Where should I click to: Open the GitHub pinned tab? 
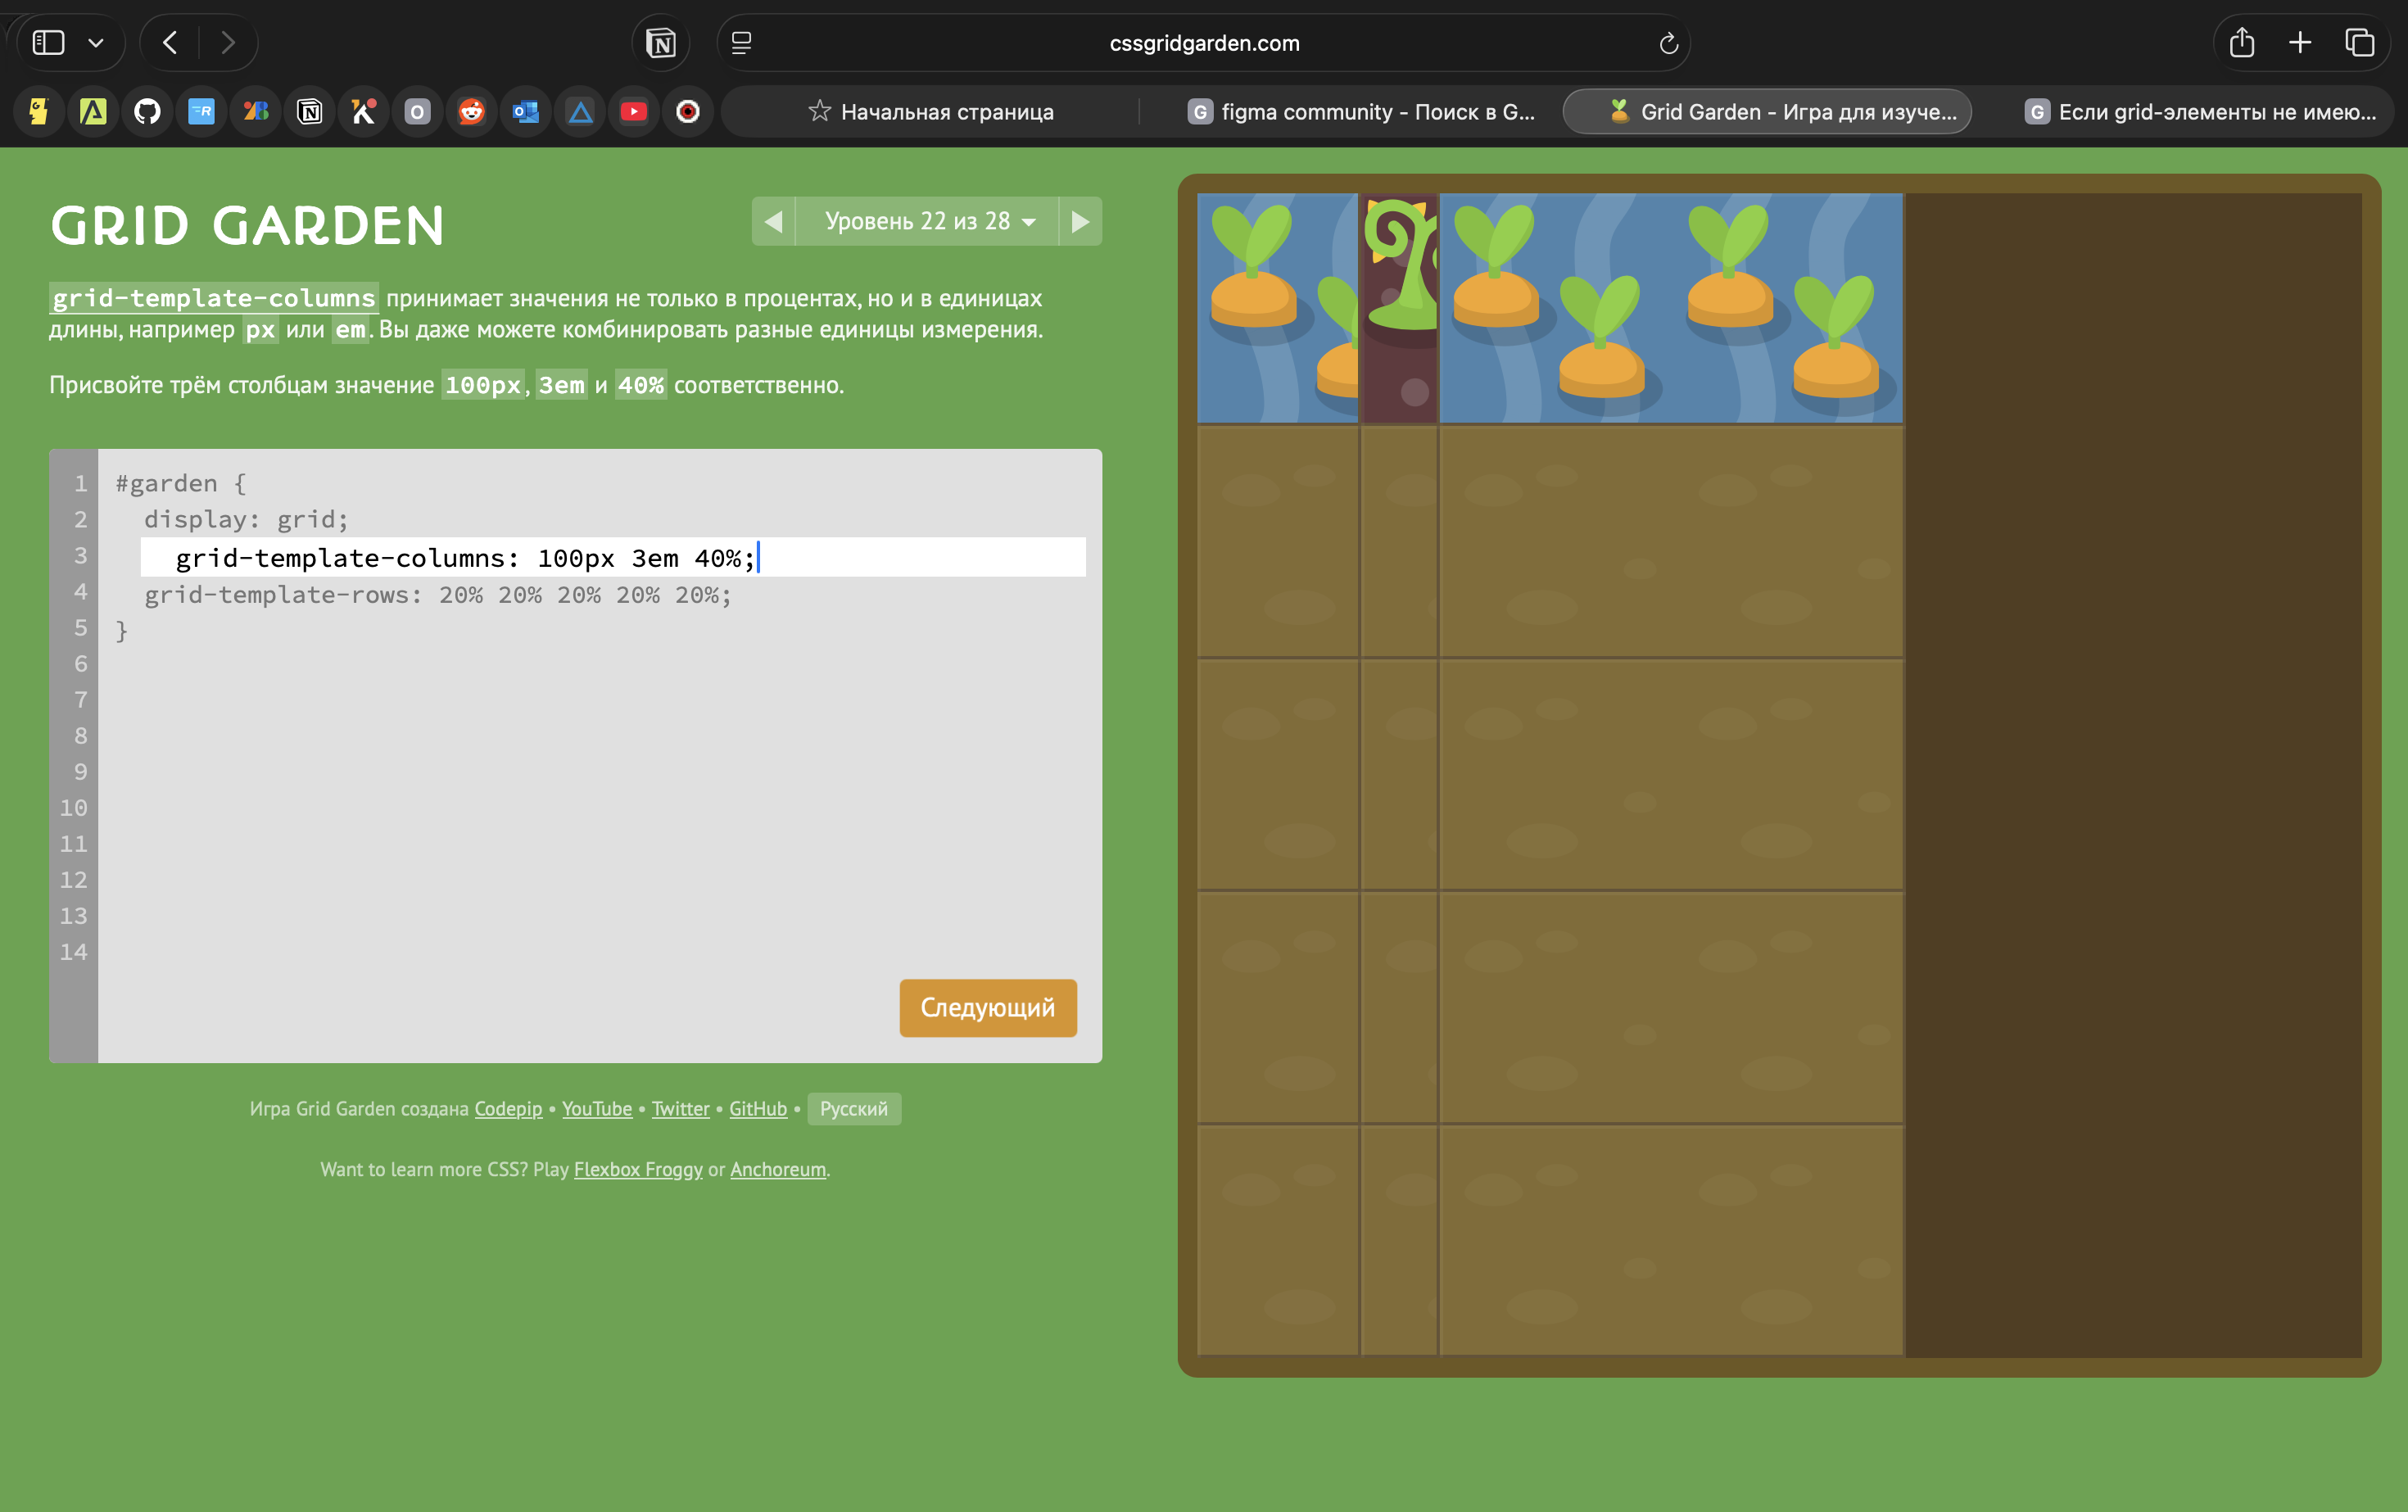pos(147,112)
